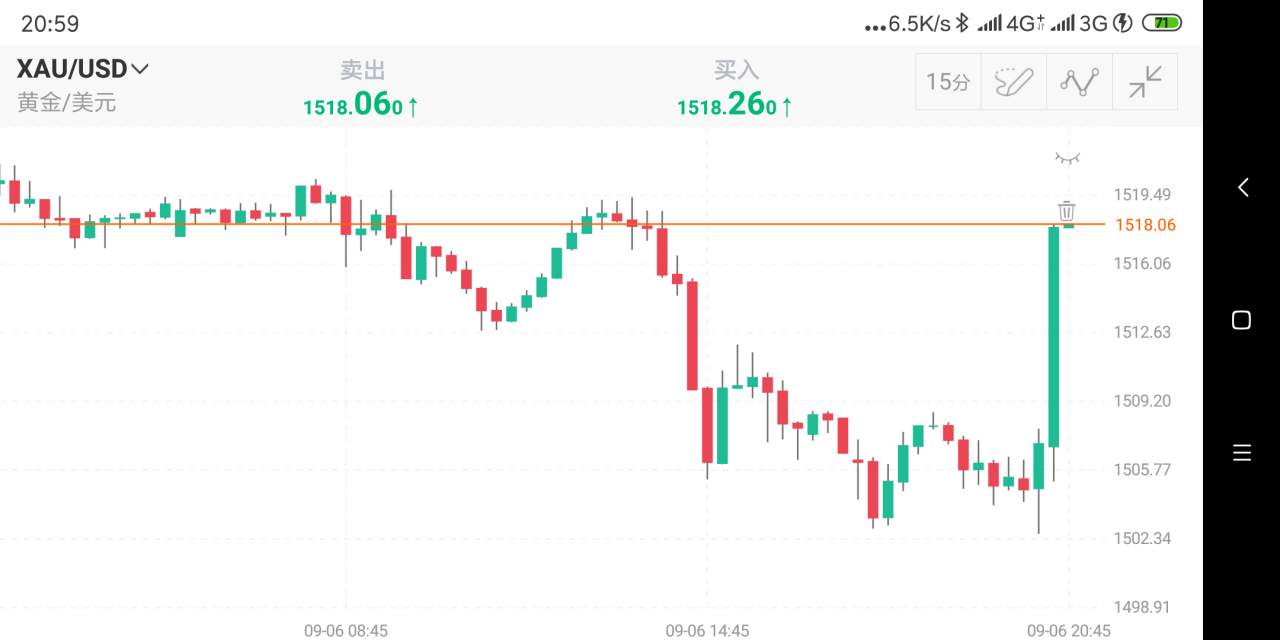
Task: Click the orange horizontal price line
Action: pyautogui.click(x=552, y=224)
